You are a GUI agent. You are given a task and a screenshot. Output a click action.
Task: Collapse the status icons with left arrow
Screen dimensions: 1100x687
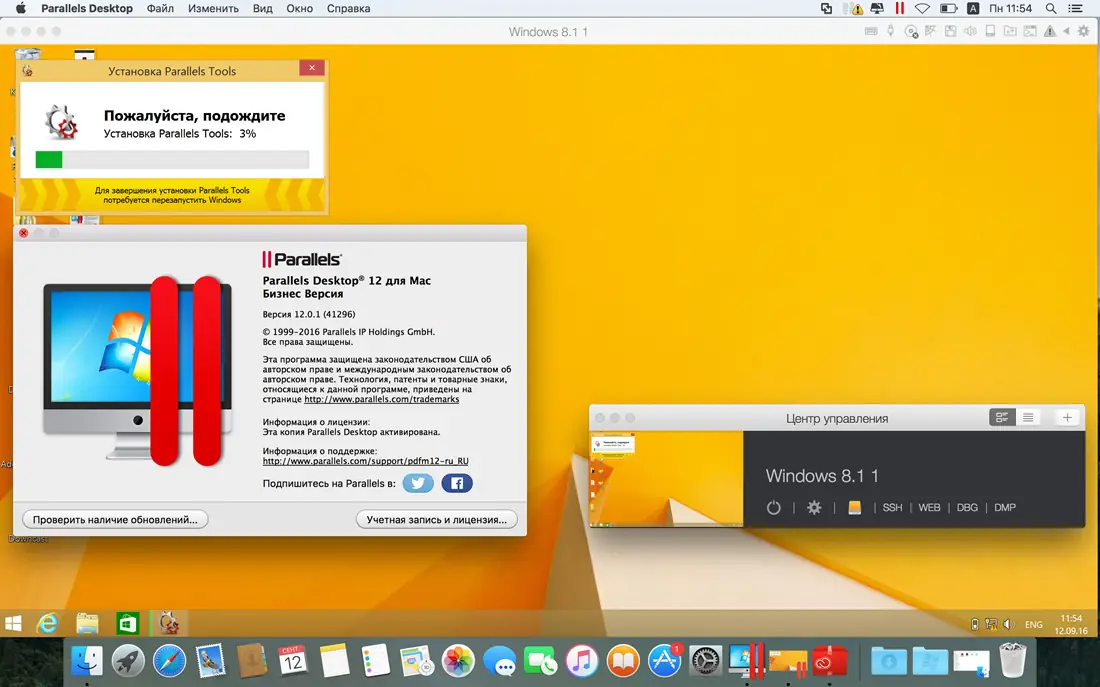[1066, 32]
